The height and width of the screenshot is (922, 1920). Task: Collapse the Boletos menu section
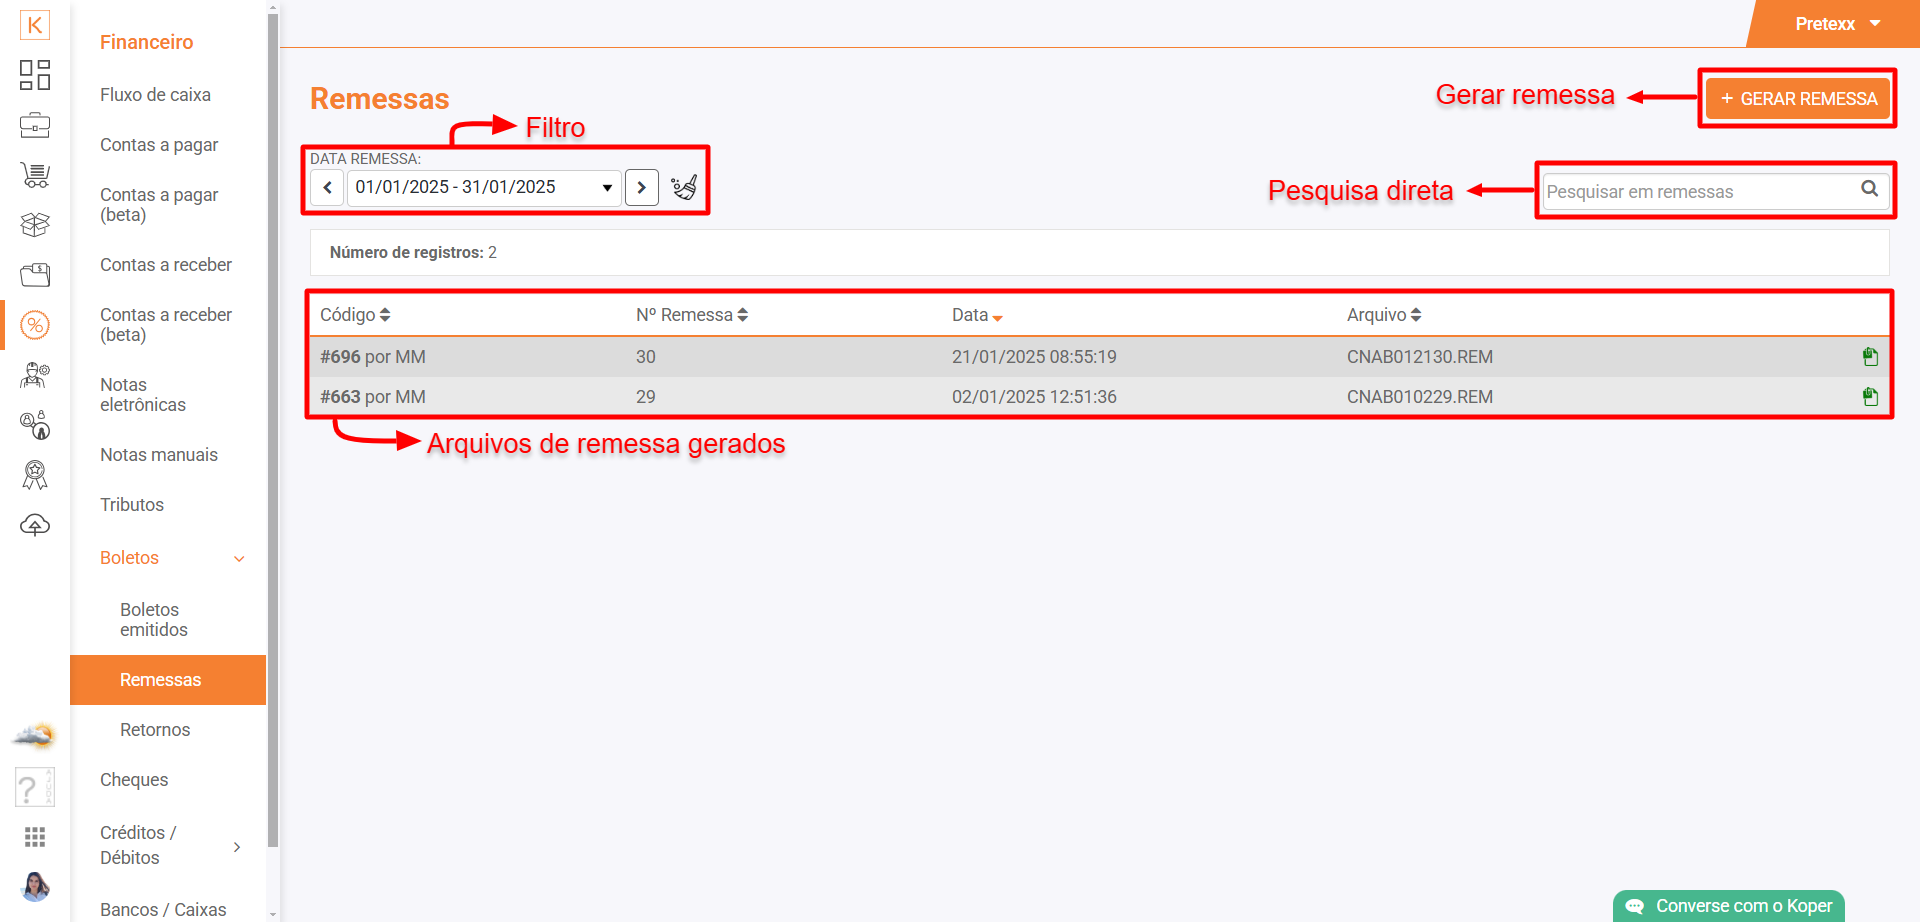click(239, 559)
